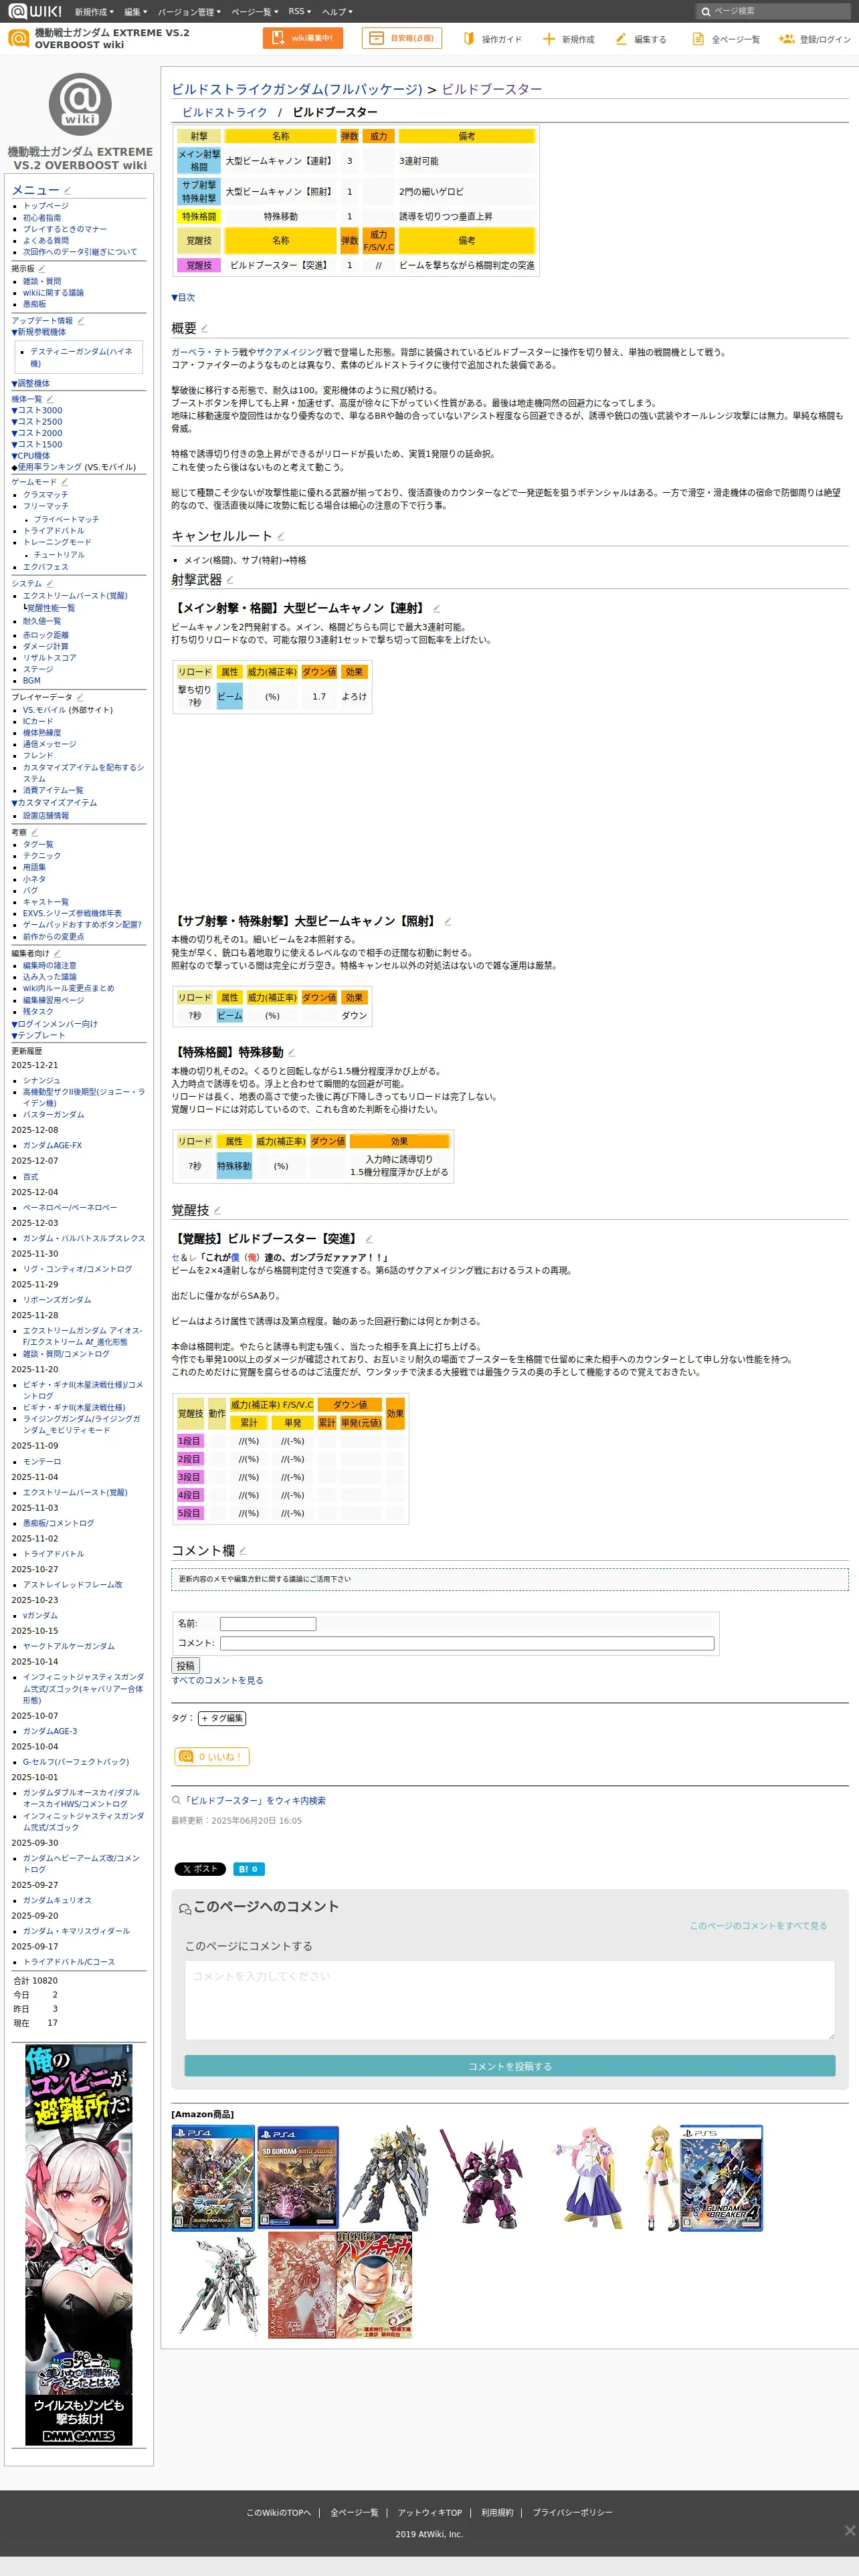Image resolution: width=859 pixels, height=2576 pixels.
Task: Click the 投稿 submit button
Action: [185, 1665]
